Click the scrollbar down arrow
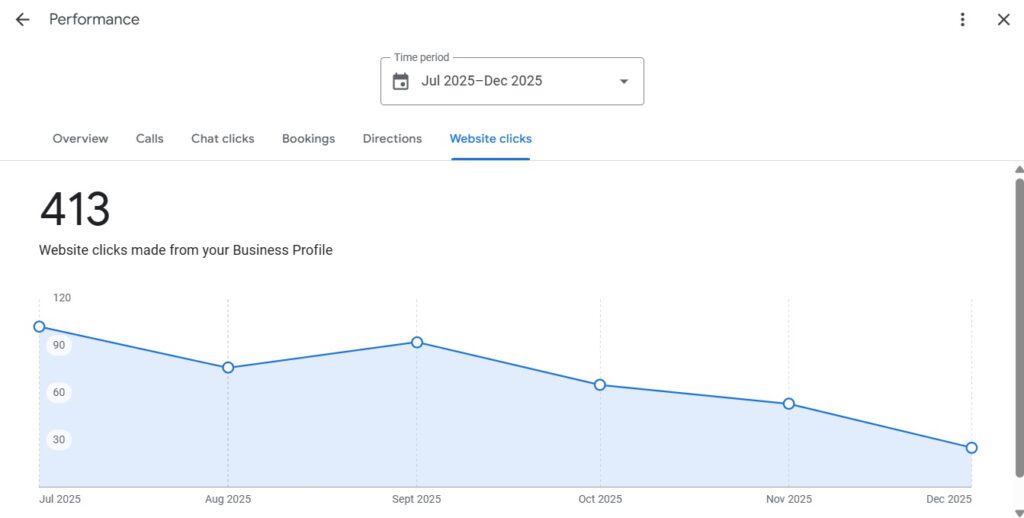The width and height of the screenshot is (1024, 518). [1018, 512]
